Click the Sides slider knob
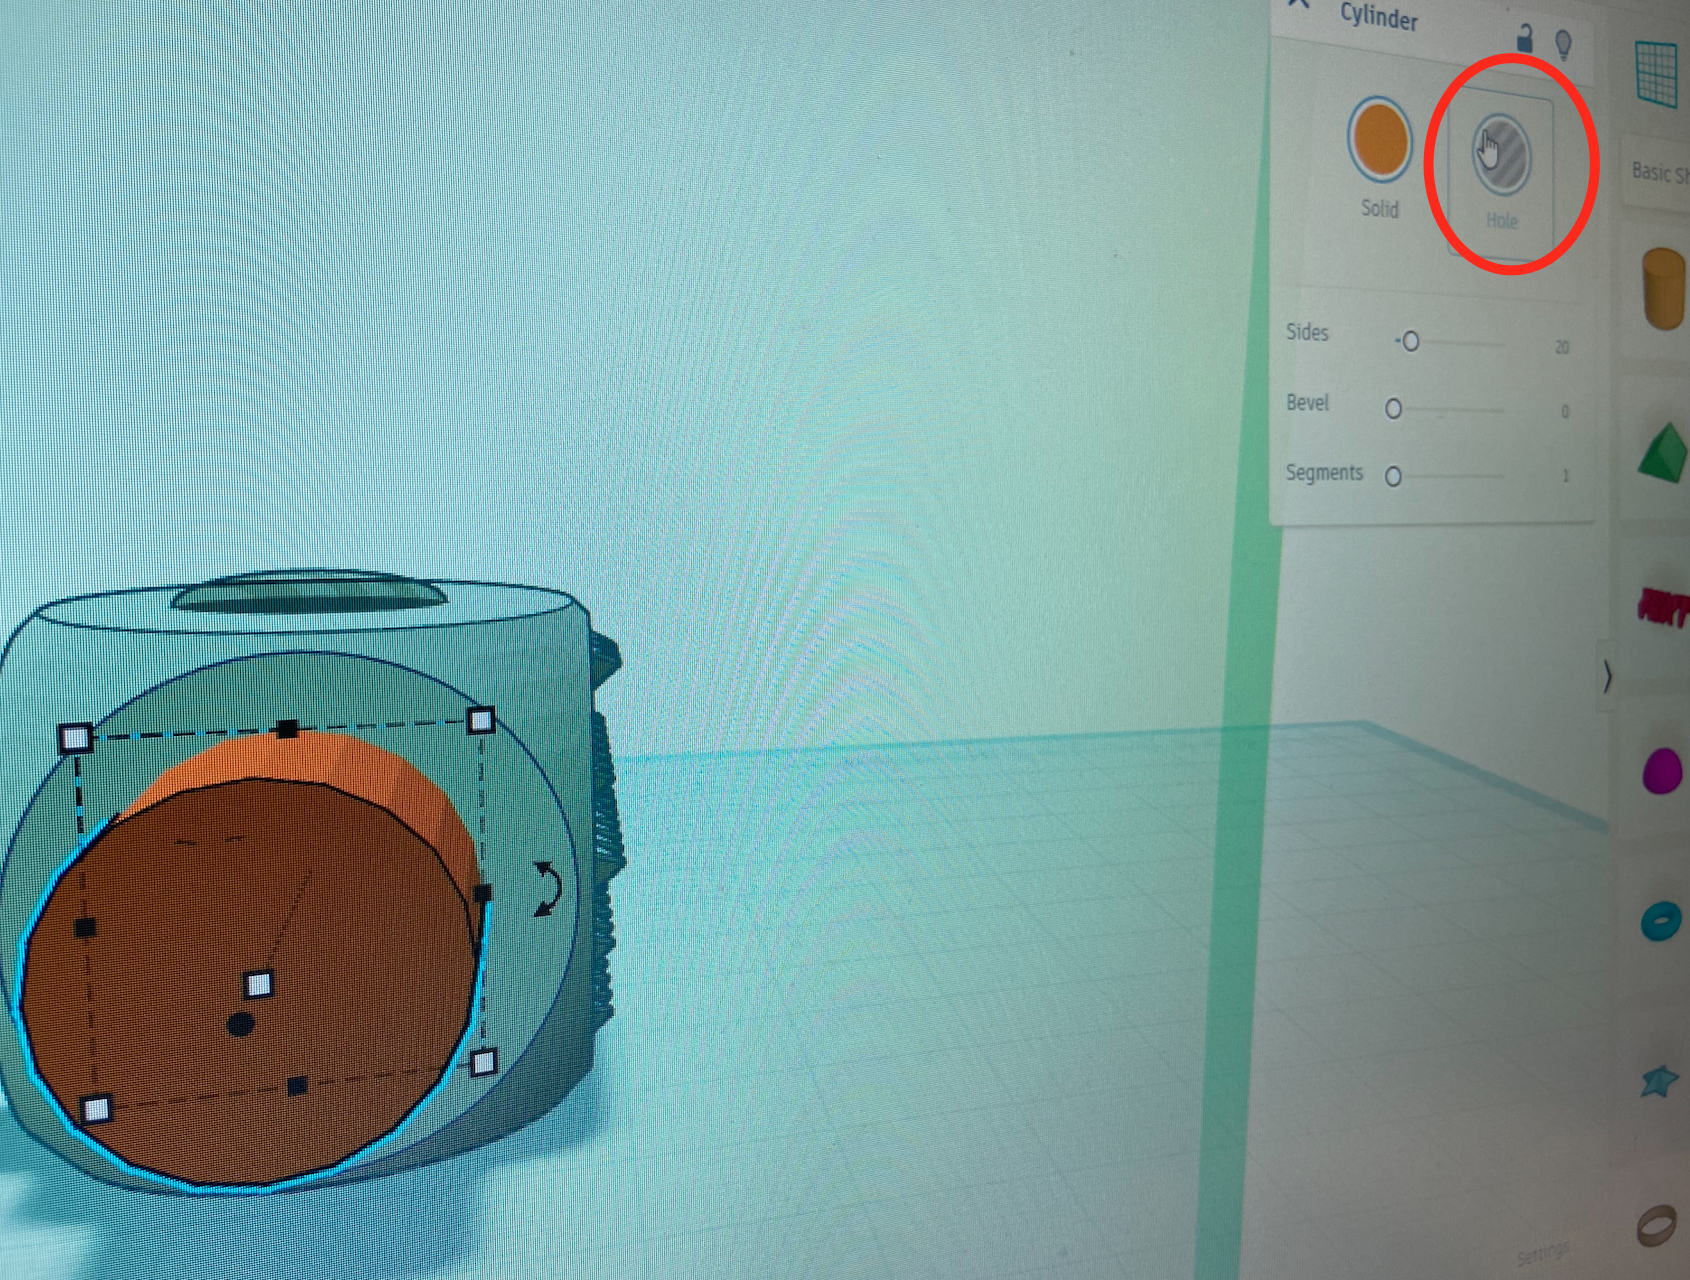 click(x=1410, y=342)
